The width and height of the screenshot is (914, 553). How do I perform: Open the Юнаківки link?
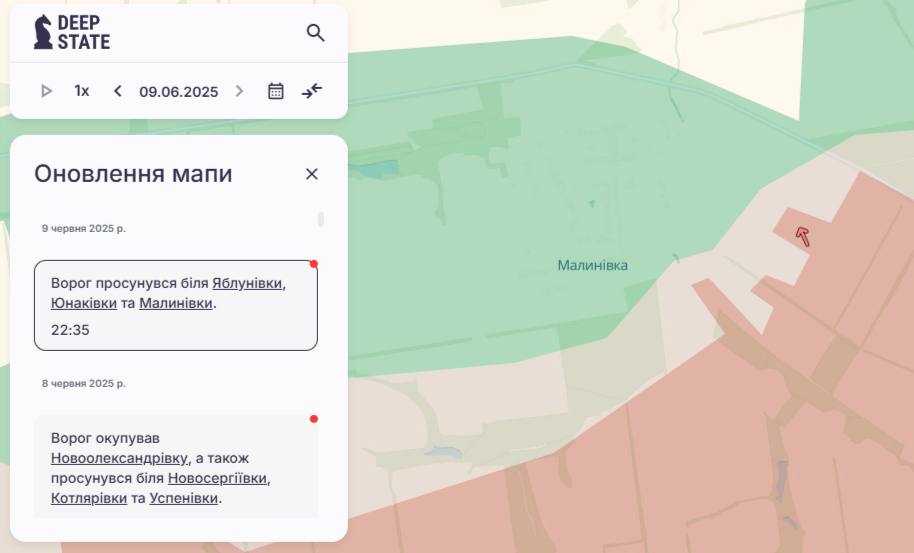click(x=84, y=303)
